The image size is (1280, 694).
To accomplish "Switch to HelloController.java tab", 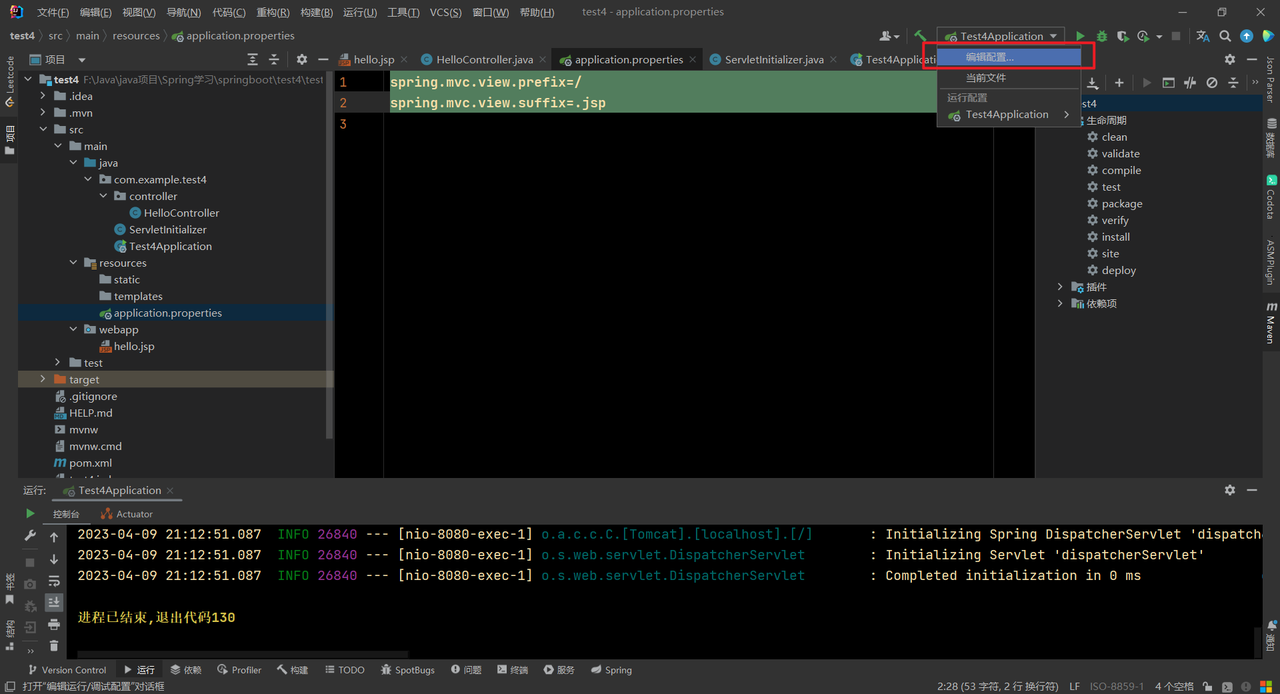I will click(484, 59).
